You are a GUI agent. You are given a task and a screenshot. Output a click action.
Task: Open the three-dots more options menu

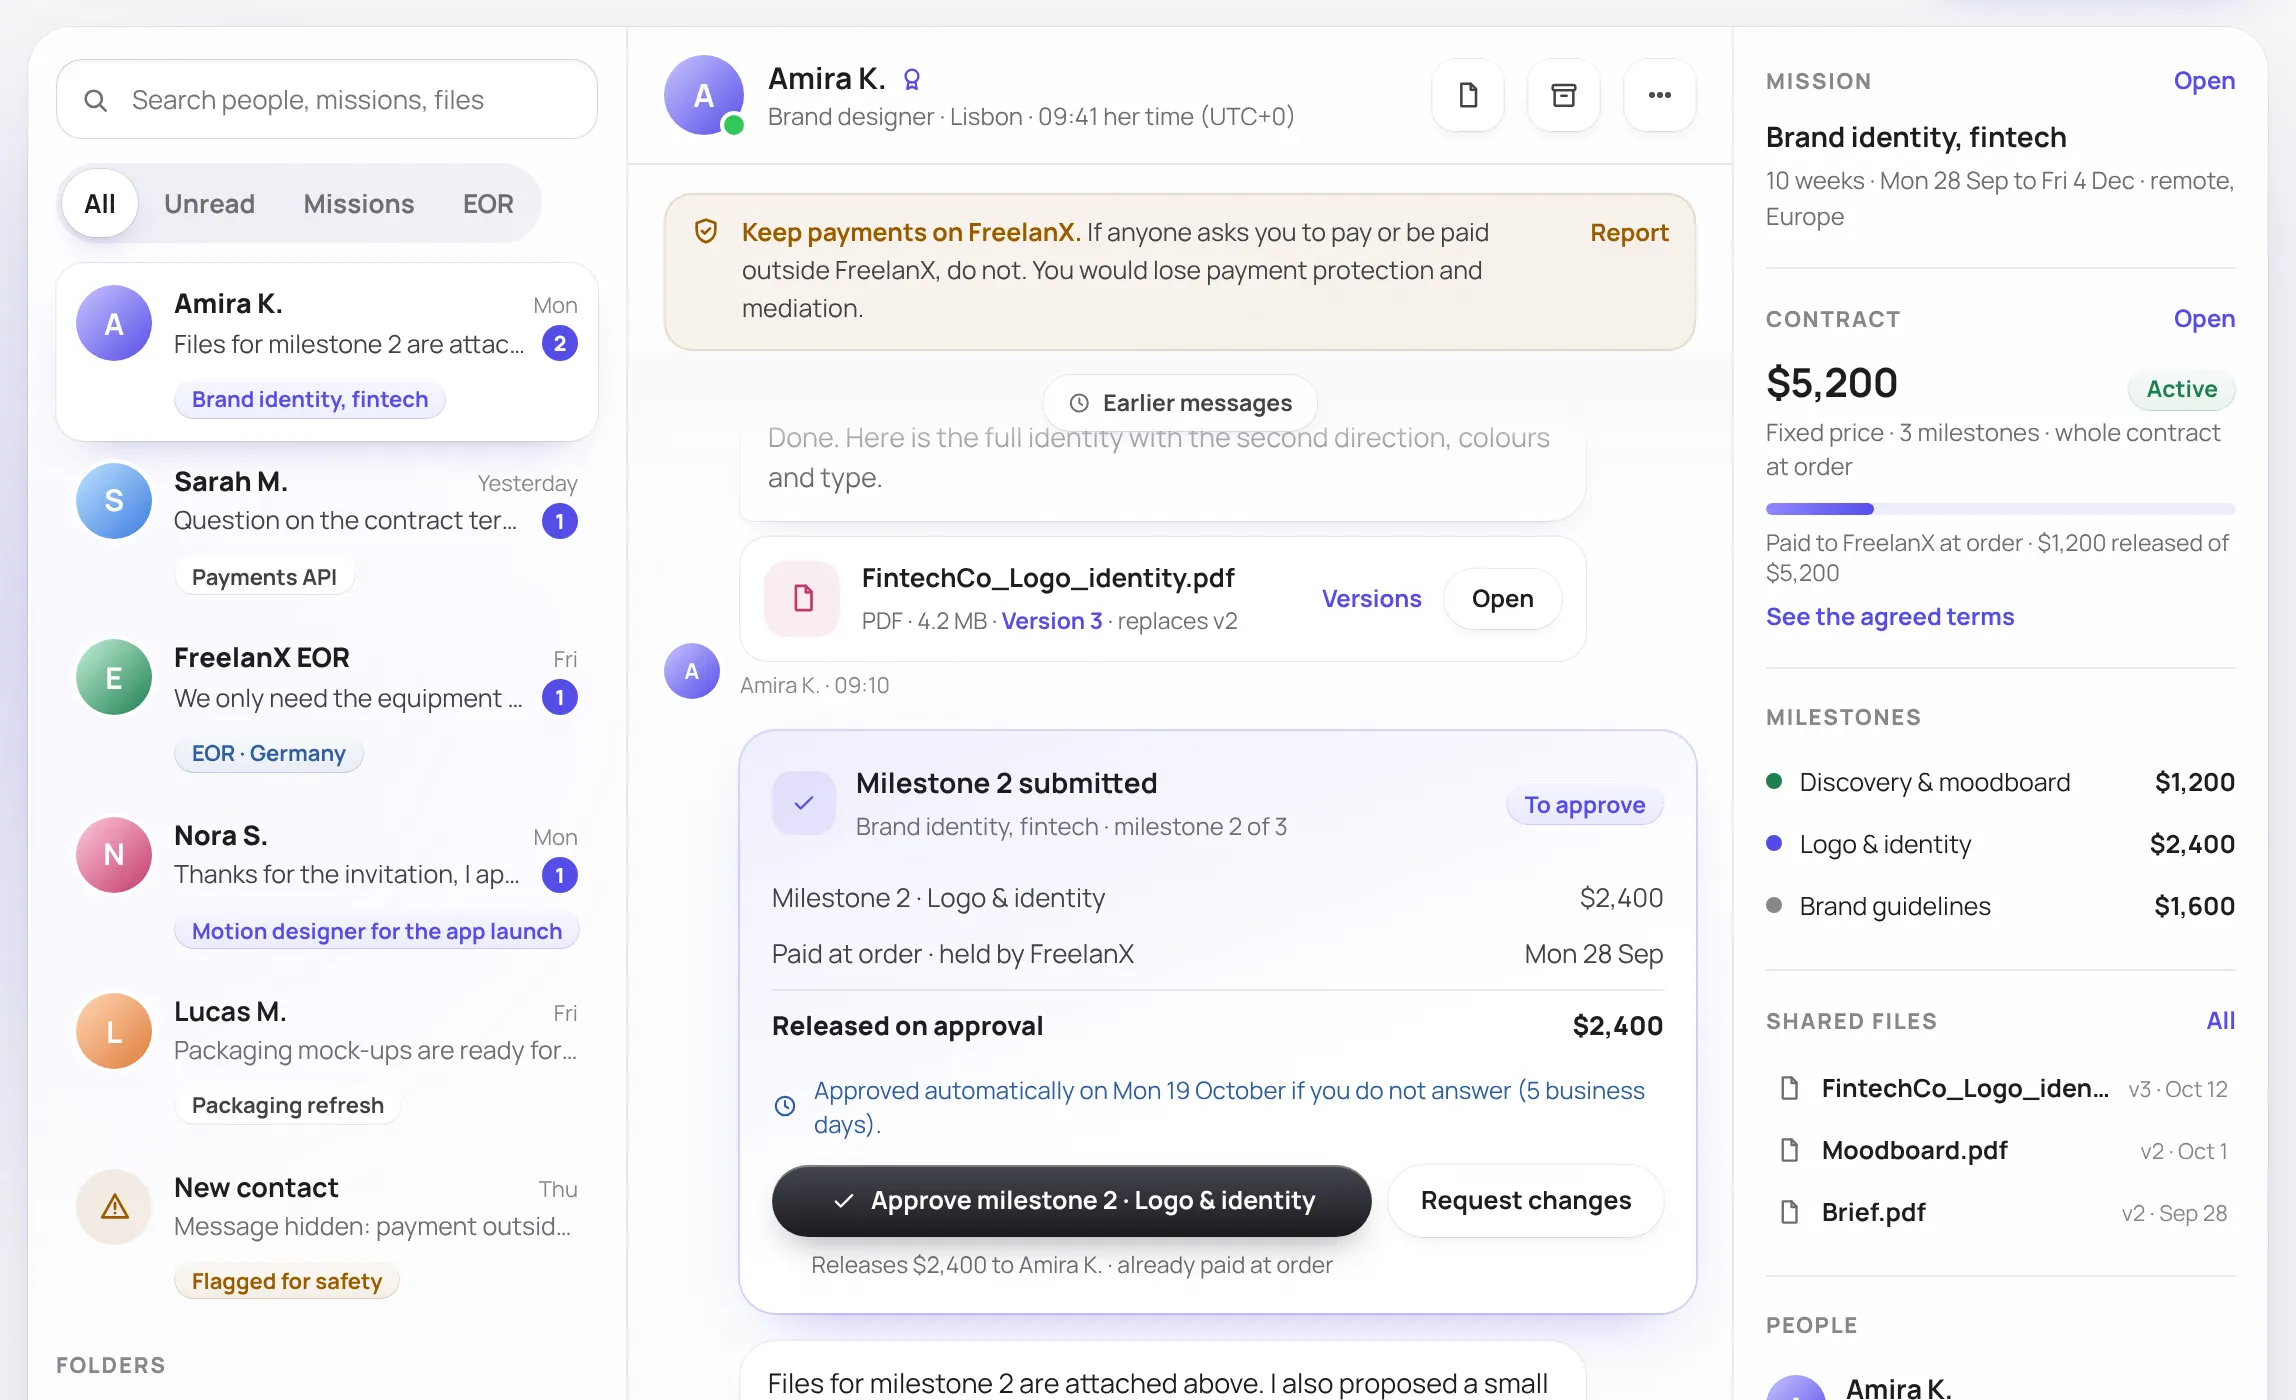[1659, 95]
